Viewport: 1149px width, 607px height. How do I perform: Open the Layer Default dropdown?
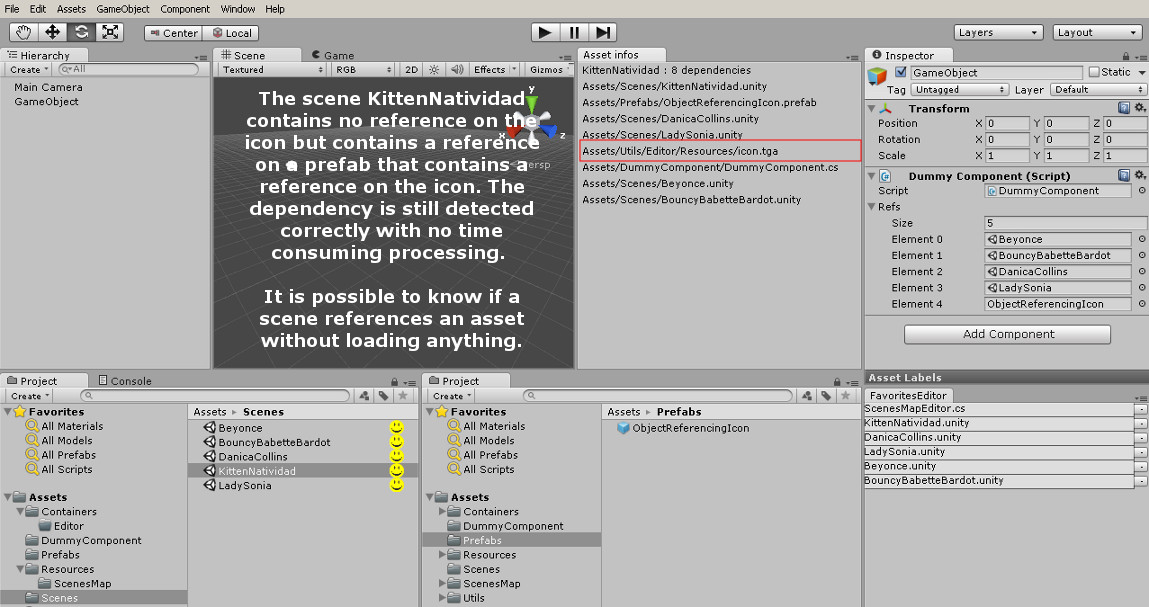(1098, 89)
